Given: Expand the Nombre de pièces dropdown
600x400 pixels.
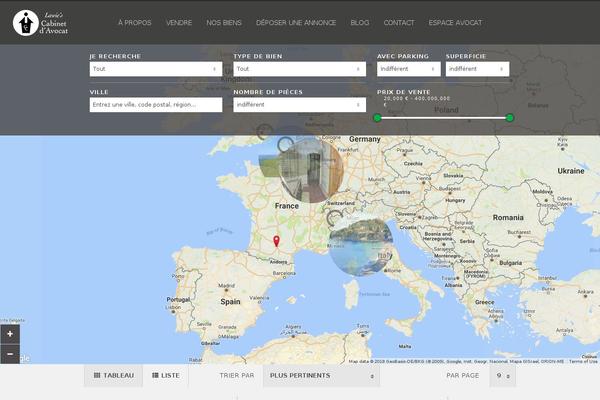Looking at the screenshot, I should [x=300, y=104].
